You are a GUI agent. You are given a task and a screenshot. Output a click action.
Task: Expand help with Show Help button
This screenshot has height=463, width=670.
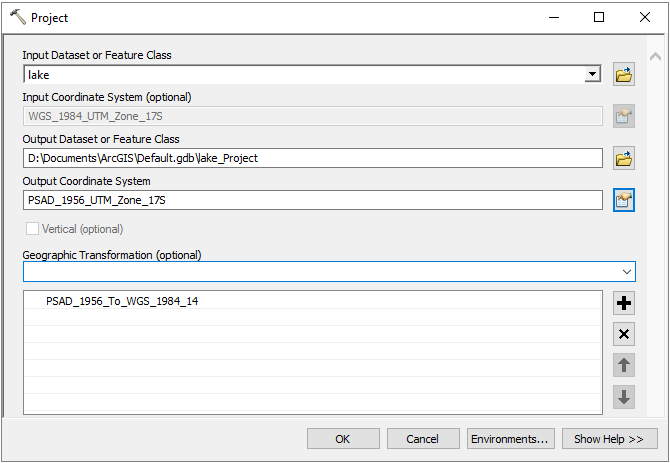(609, 438)
